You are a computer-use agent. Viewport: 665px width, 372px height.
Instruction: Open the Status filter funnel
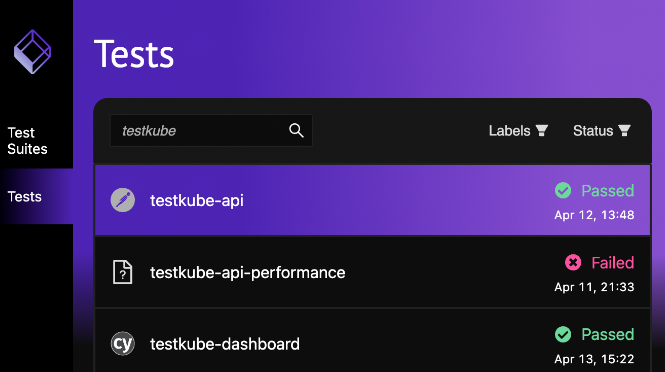pos(624,131)
